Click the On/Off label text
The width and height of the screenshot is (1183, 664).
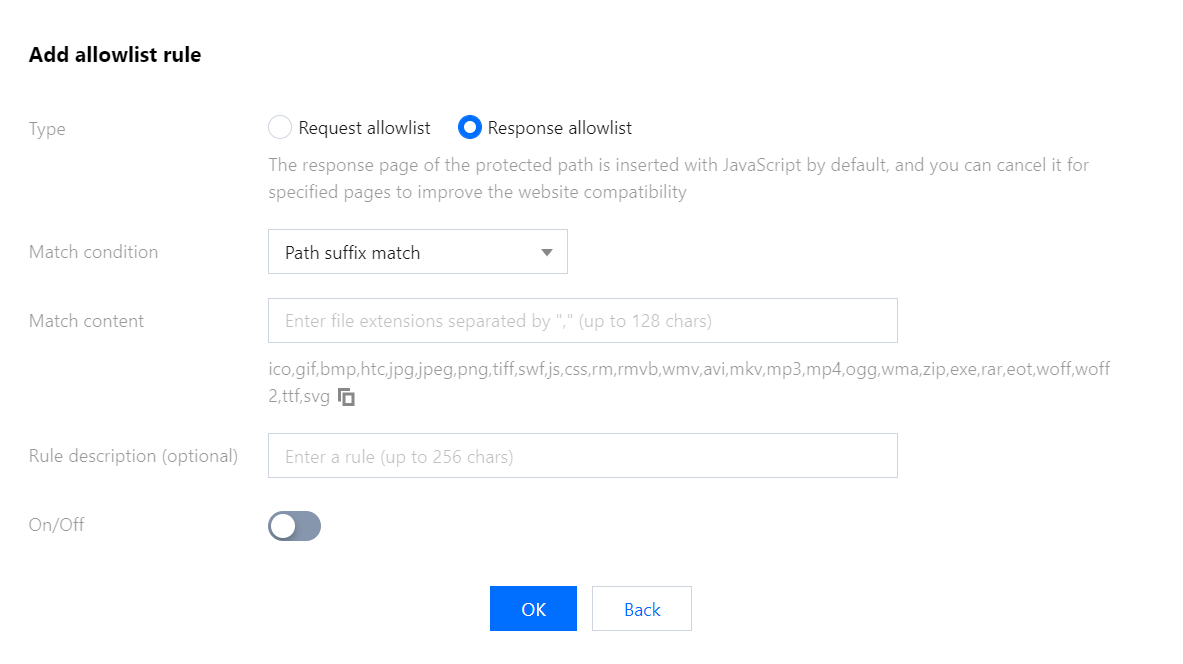pyautogui.click(x=56, y=524)
